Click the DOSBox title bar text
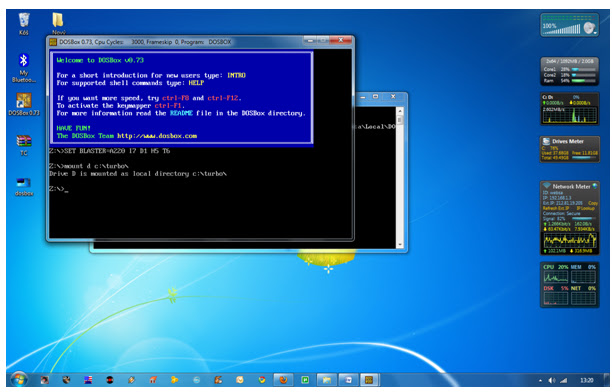 click(145, 42)
